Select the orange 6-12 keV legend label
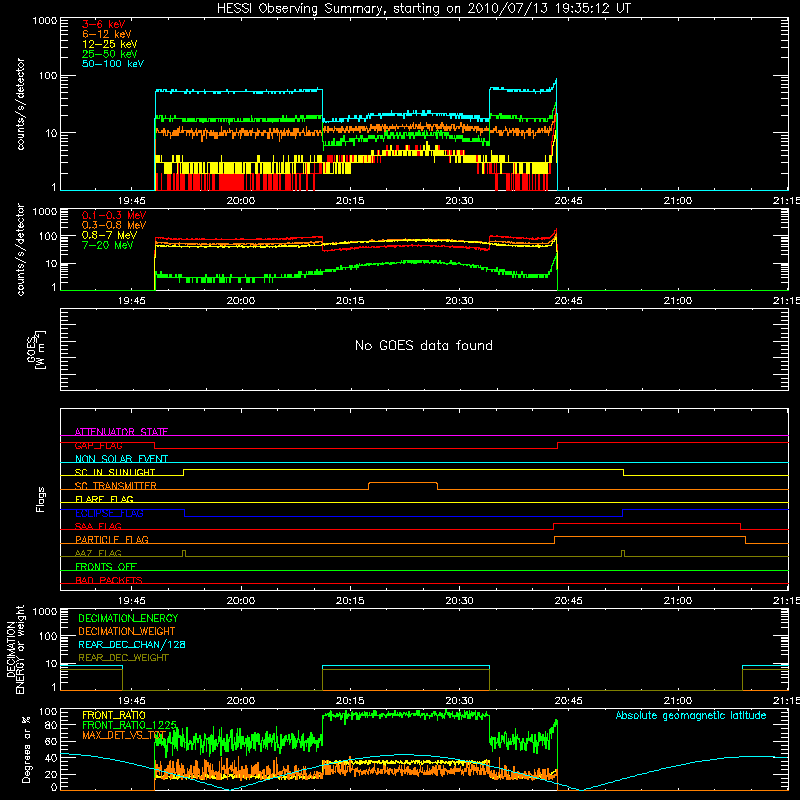This screenshot has width=800, height=800. (x=107, y=34)
